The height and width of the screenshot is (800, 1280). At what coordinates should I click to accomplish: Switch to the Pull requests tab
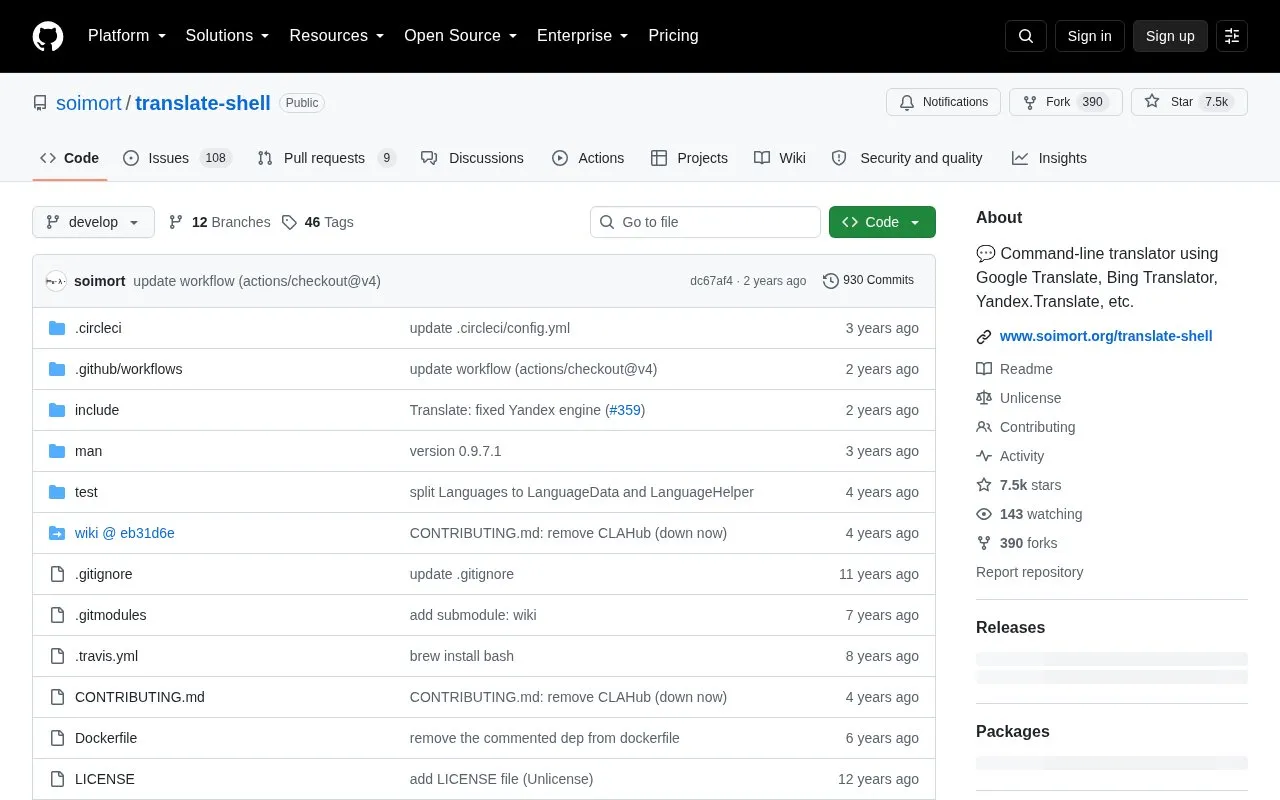click(326, 158)
